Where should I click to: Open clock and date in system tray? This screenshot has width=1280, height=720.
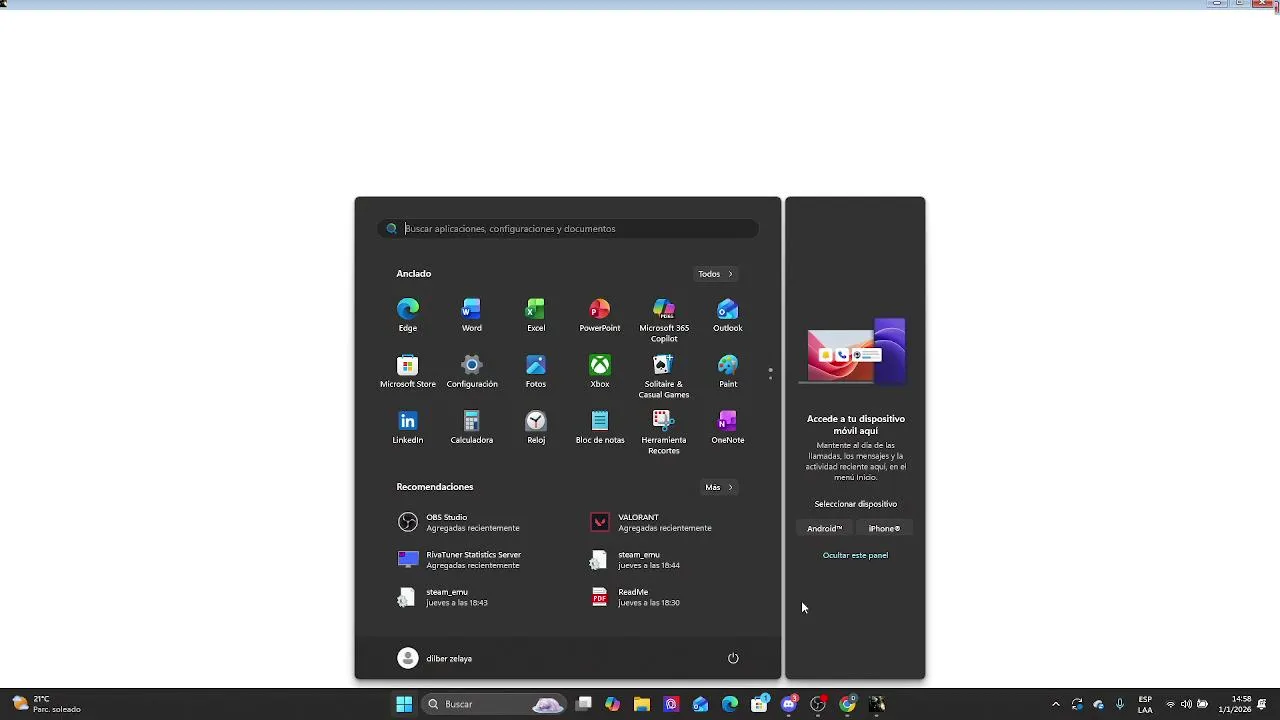[1236, 704]
